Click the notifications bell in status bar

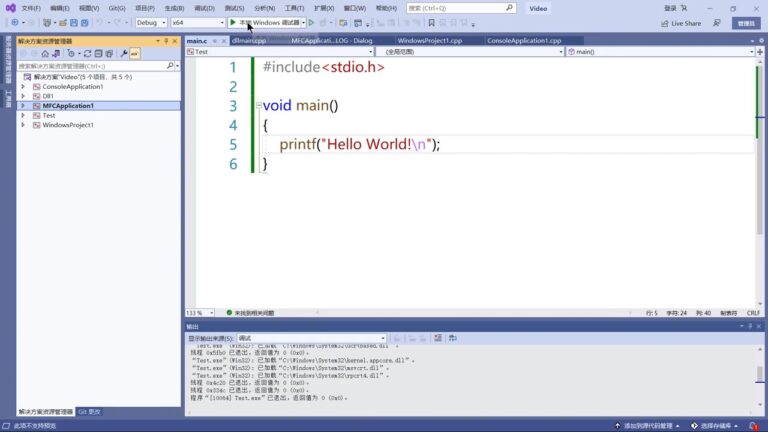coord(753,426)
